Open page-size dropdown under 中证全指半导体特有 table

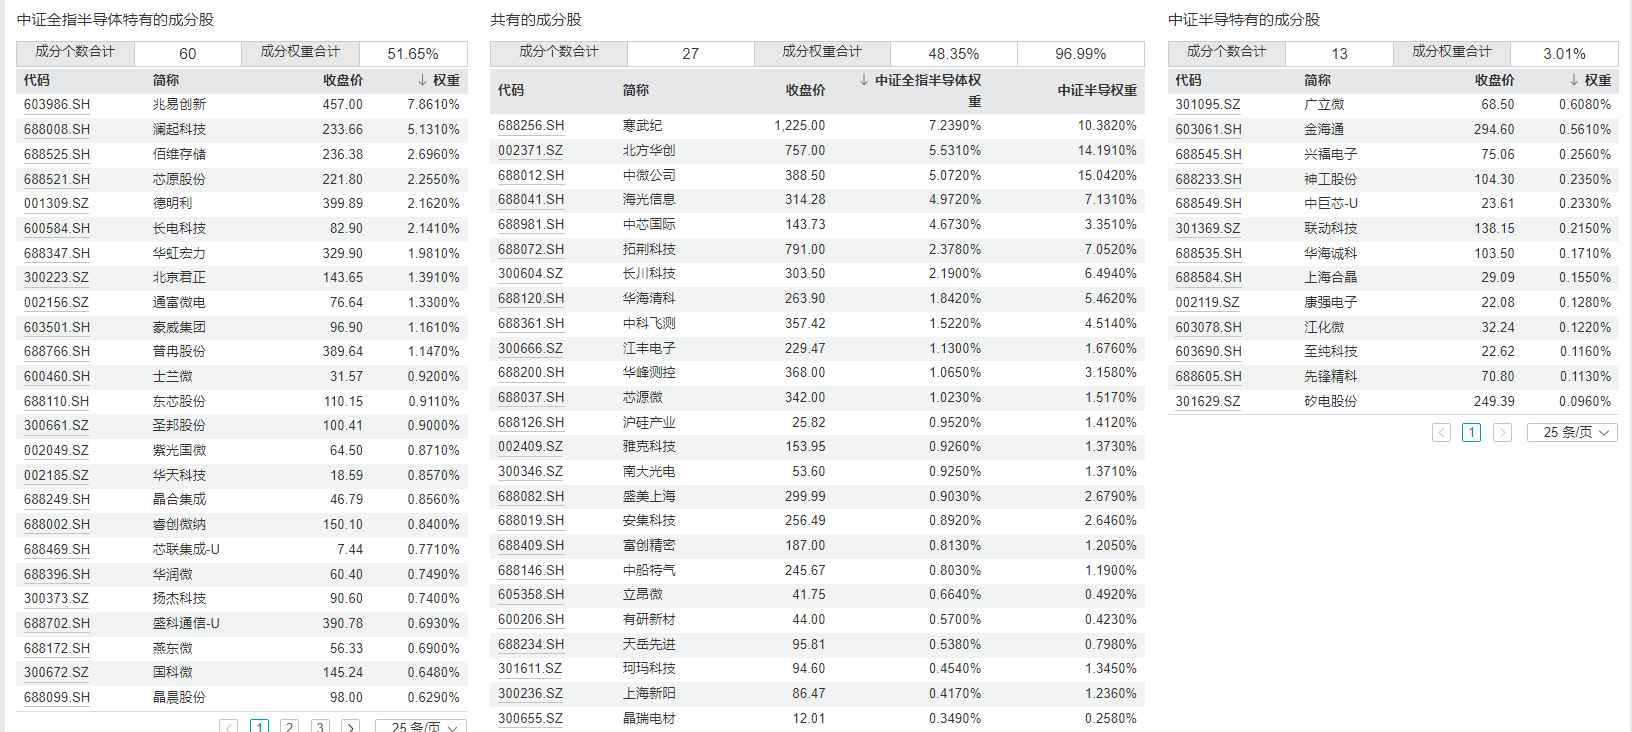tap(420, 727)
